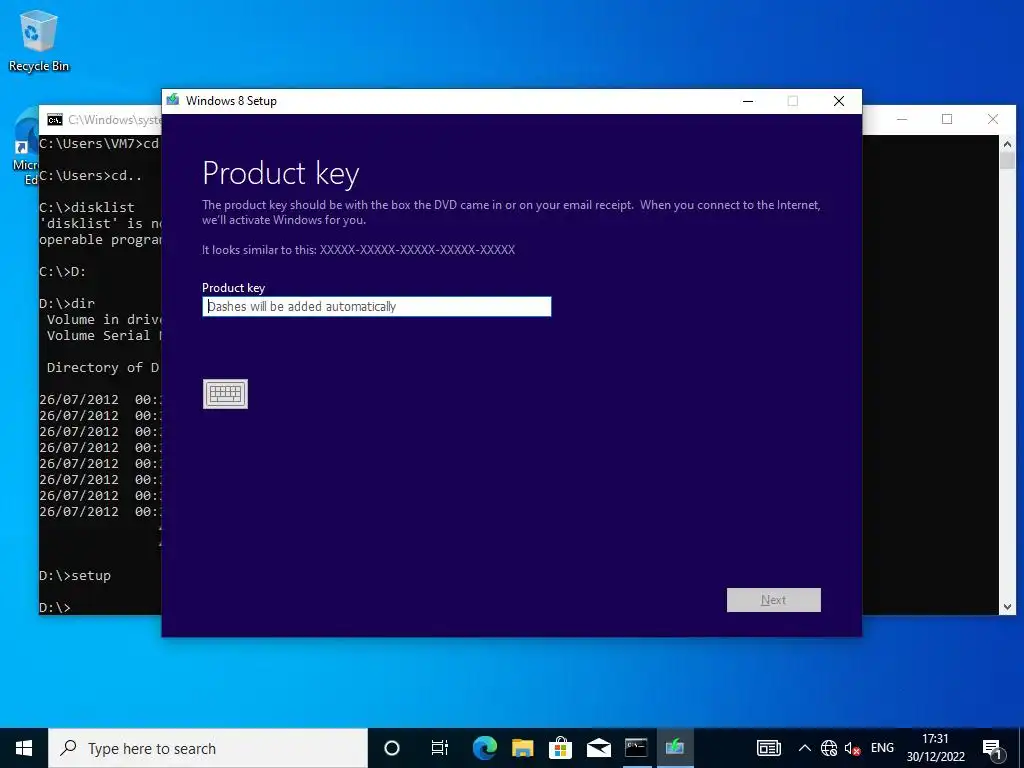
Task: Click the 'C:\>disklist' line in Command Prompt
Action: click(x=87, y=207)
